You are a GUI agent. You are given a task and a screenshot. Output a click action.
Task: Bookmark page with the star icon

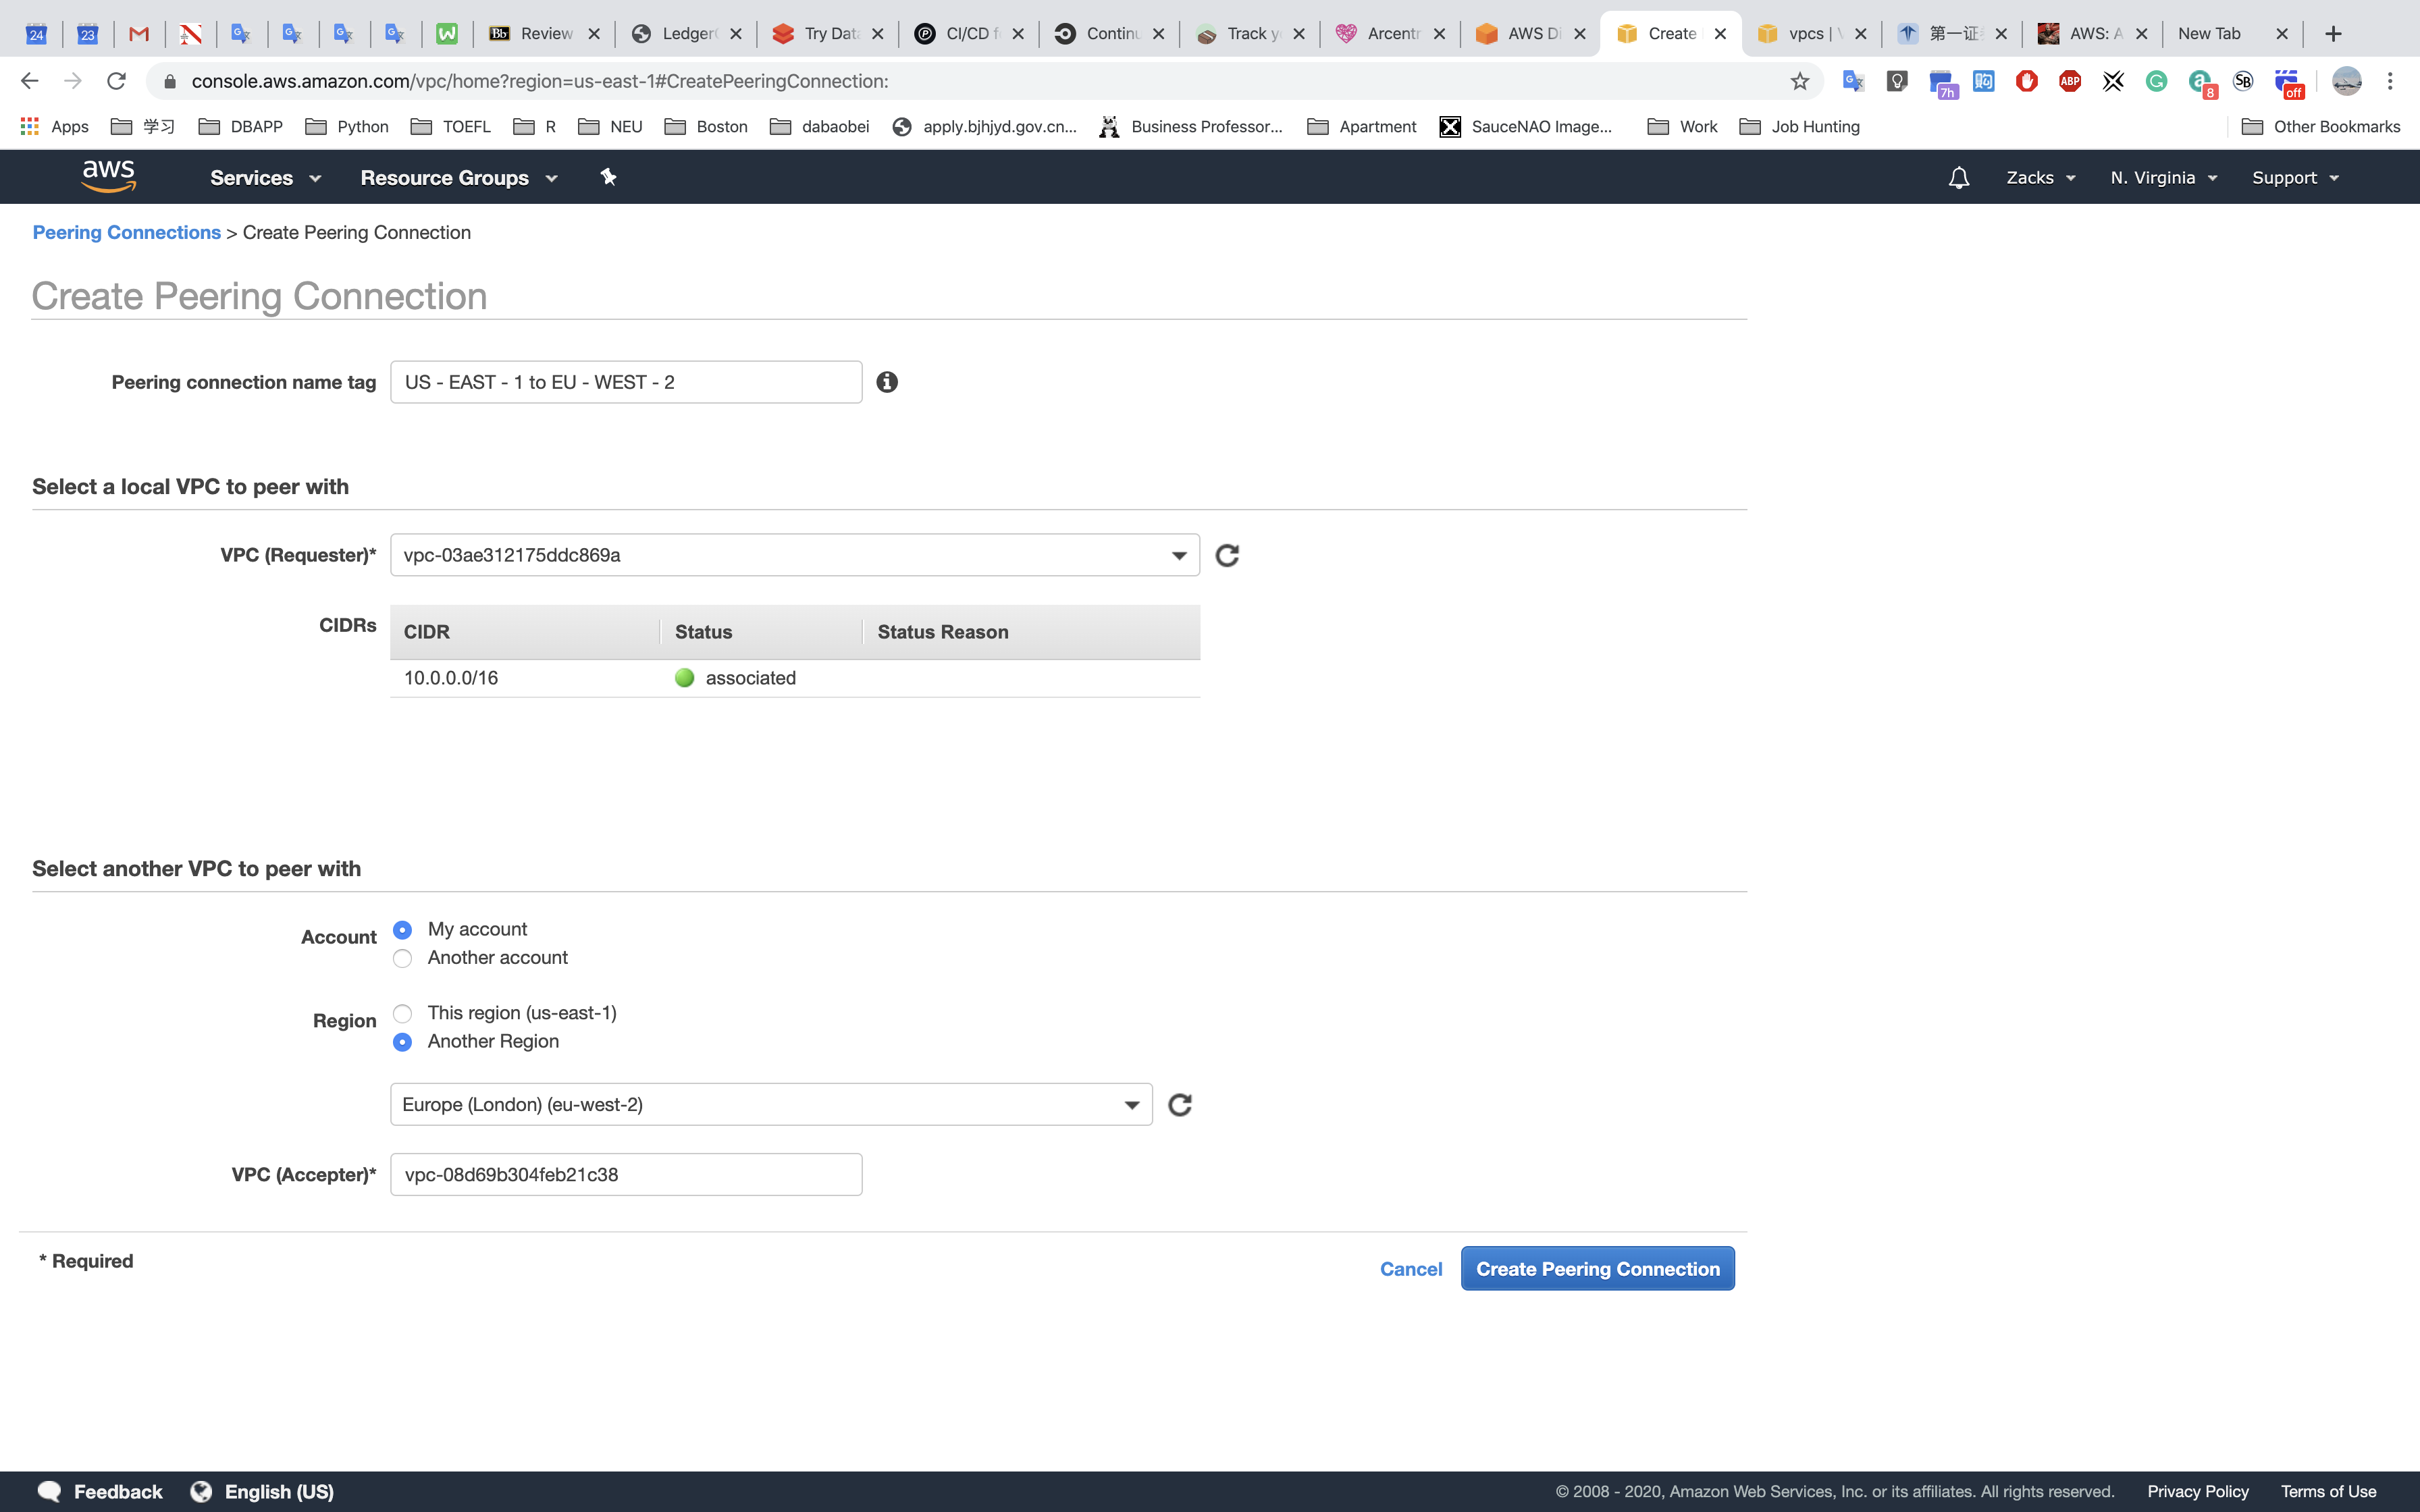coord(1799,81)
